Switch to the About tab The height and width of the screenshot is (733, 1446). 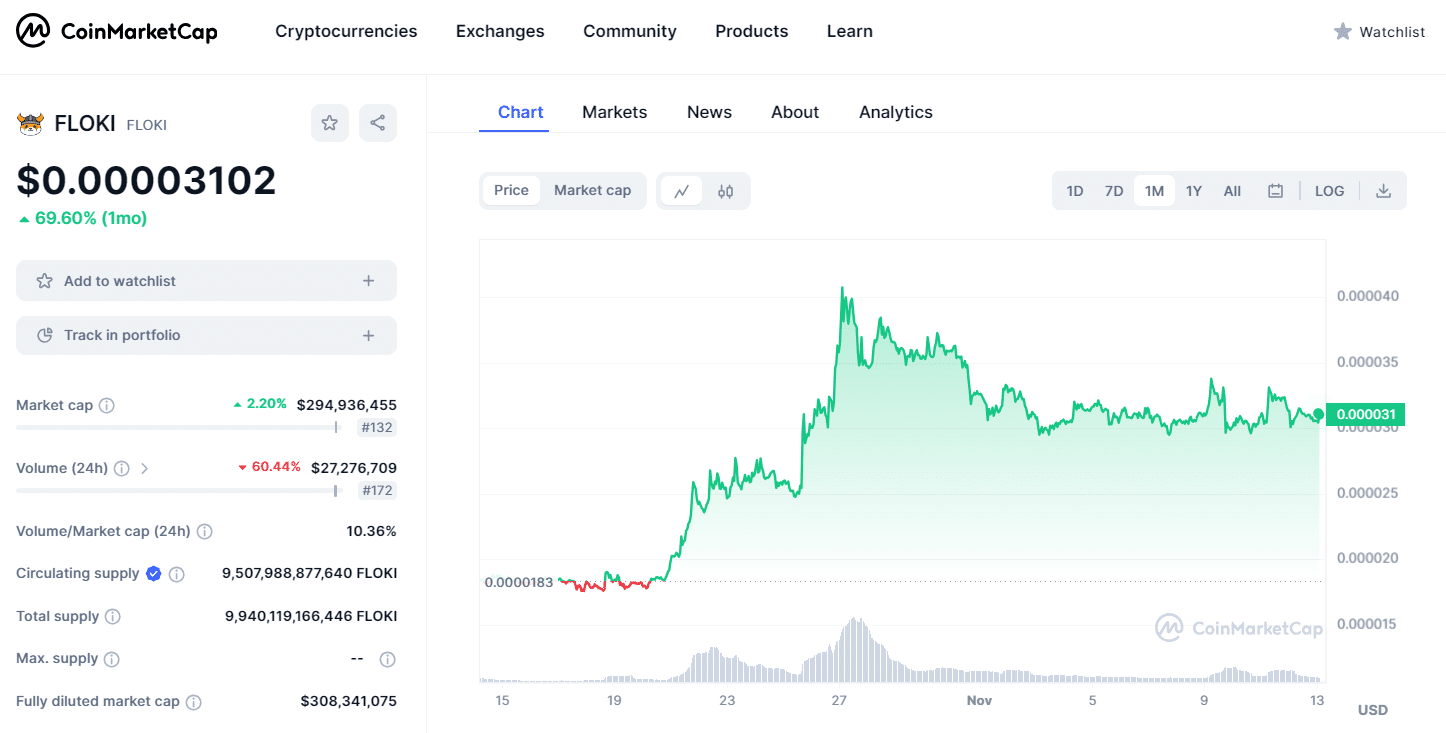[795, 112]
